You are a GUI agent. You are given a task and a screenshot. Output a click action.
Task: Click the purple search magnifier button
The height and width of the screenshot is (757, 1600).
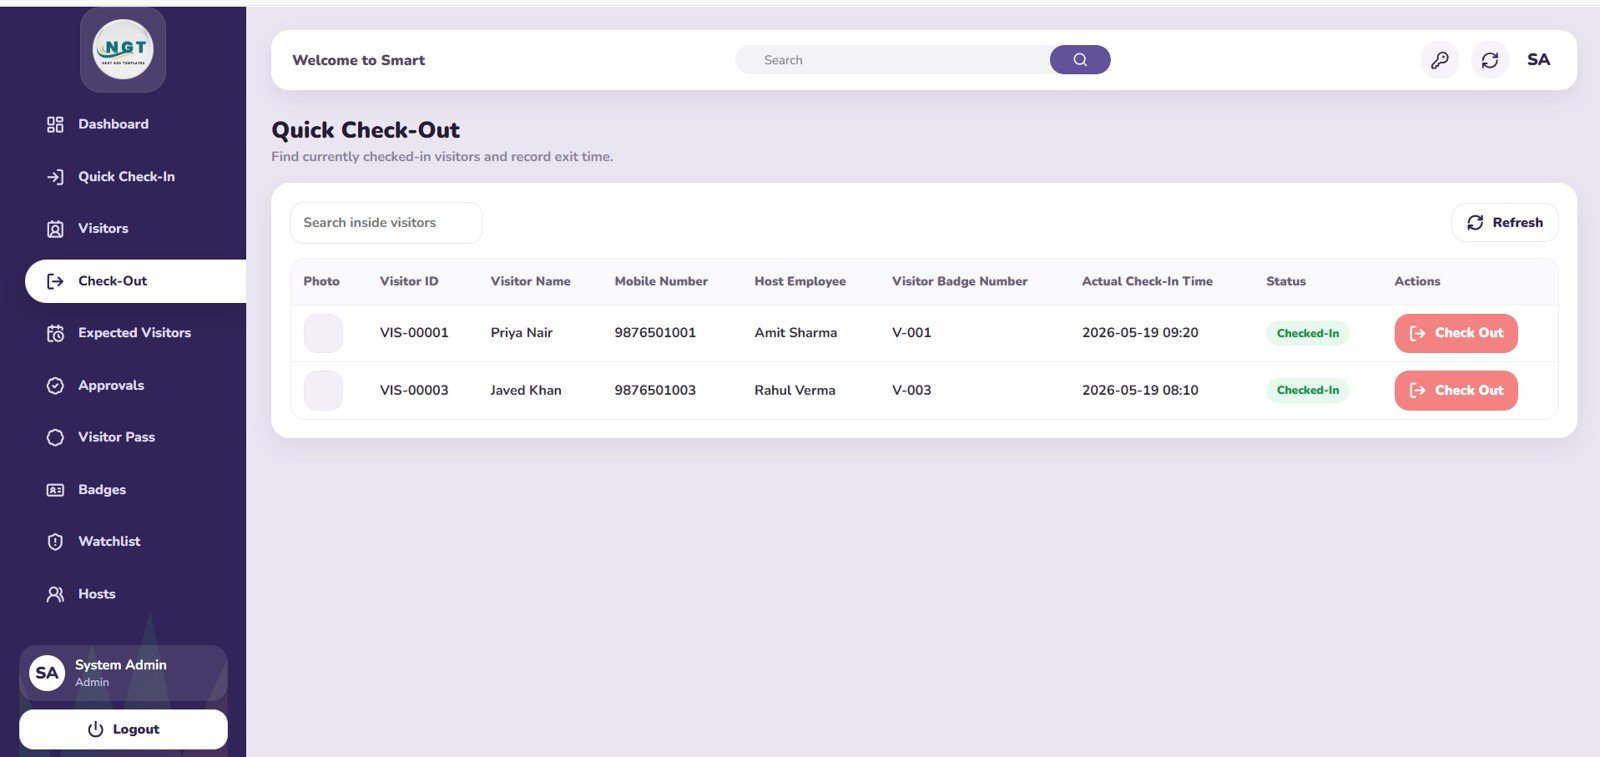[1080, 60]
